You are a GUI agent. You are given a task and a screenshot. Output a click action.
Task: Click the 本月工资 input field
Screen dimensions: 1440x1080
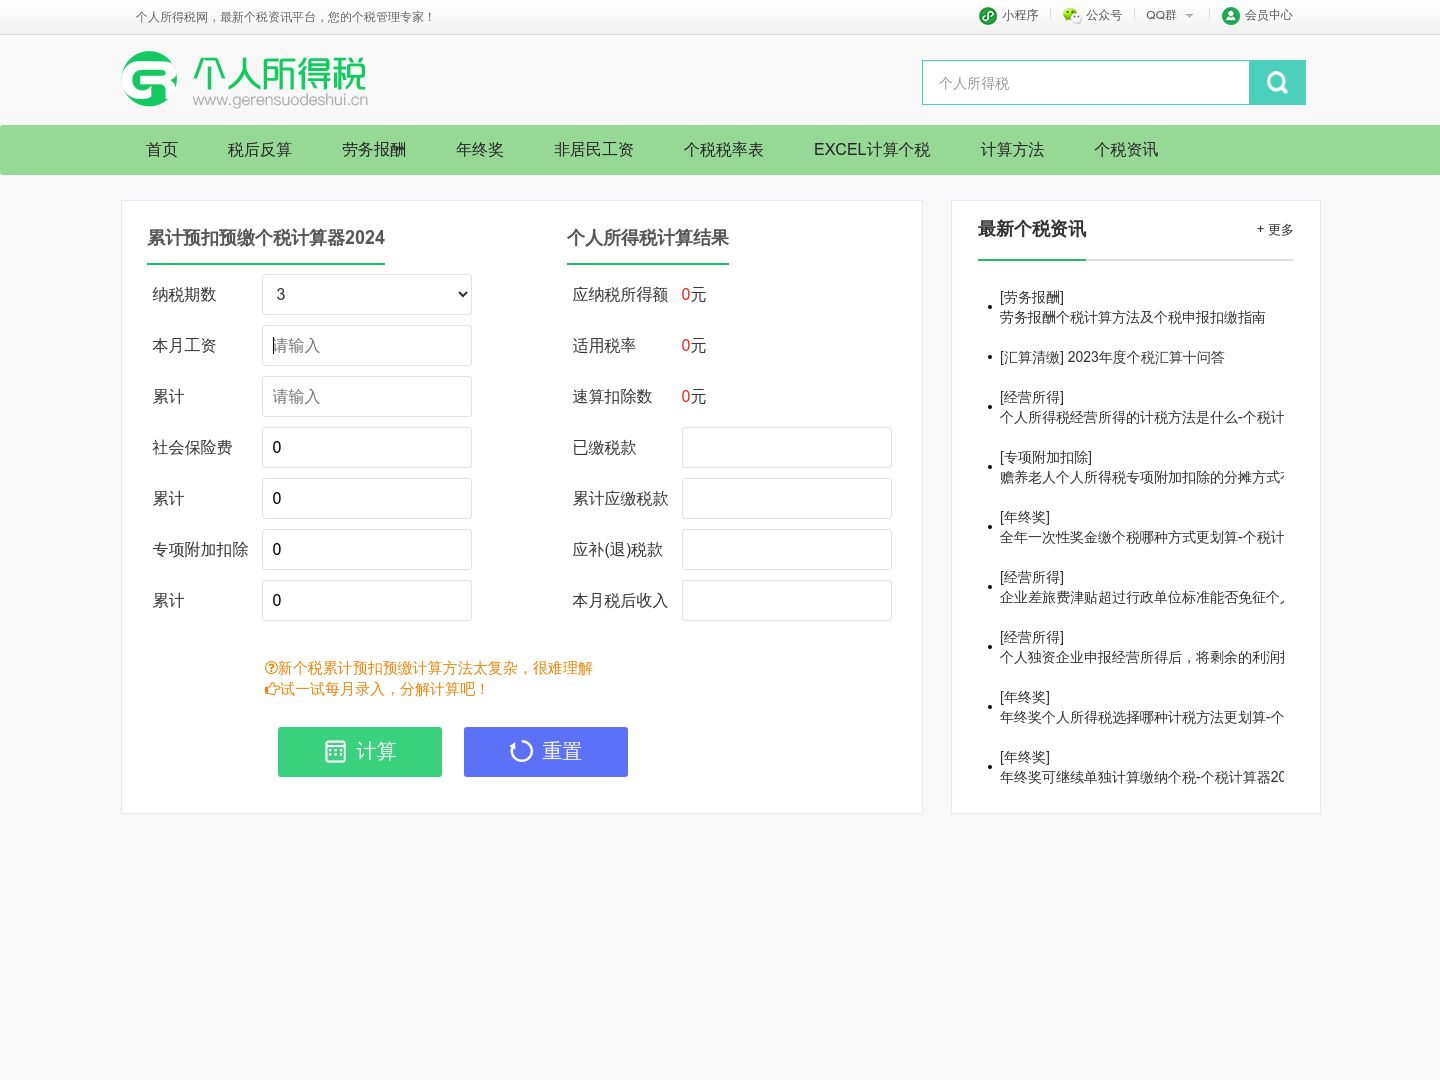coord(367,346)
